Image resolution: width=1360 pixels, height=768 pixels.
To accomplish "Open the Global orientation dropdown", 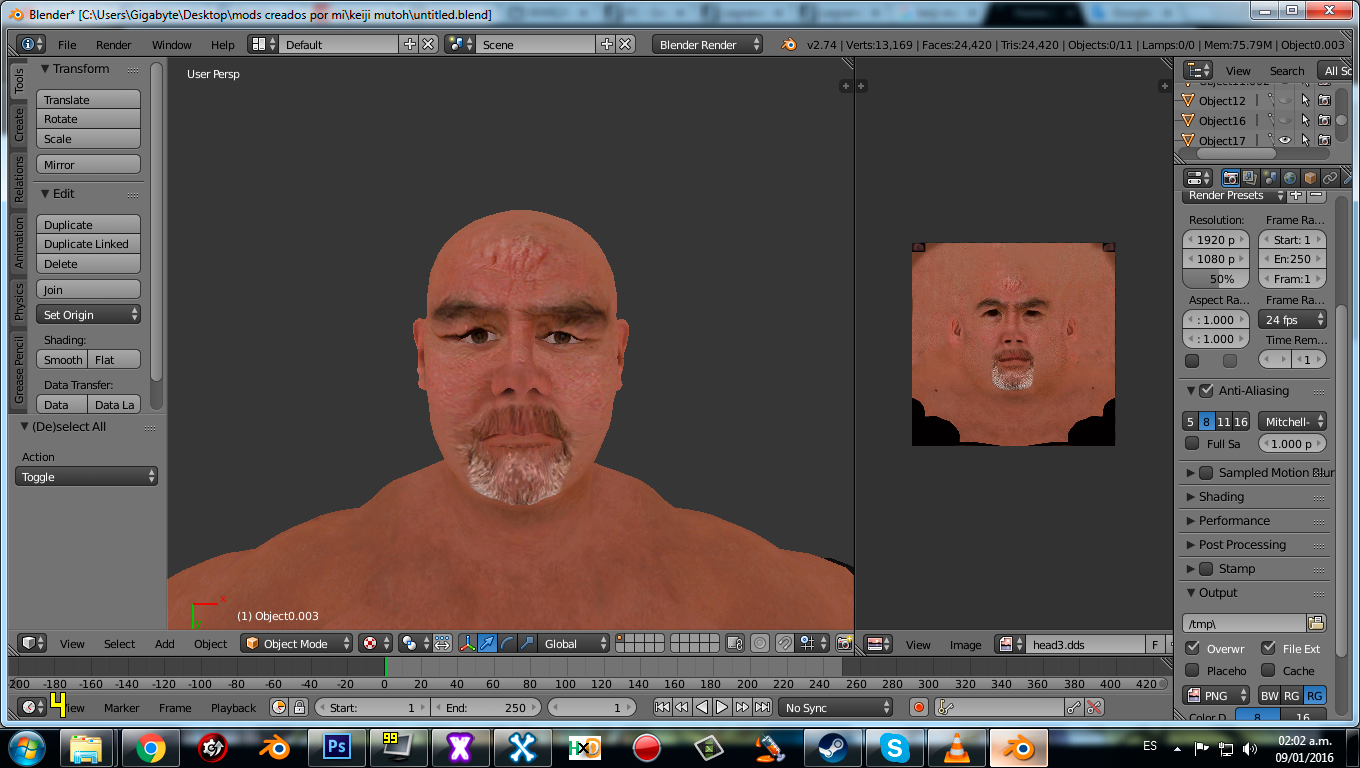I will point(574,644).
